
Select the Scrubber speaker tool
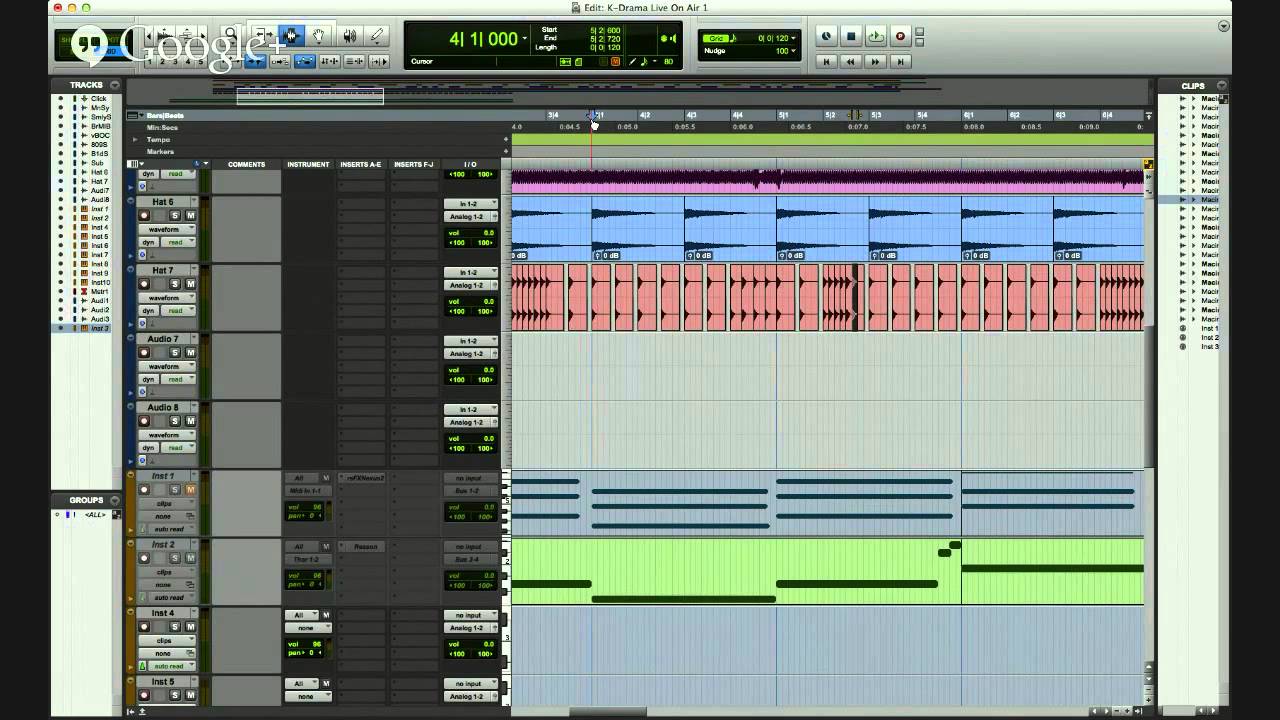350,36
